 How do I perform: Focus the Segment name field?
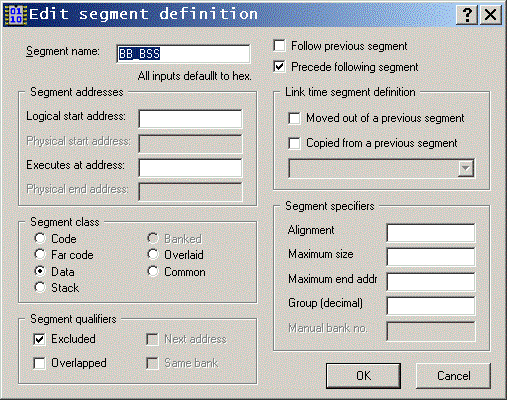(x=183, y=54)
